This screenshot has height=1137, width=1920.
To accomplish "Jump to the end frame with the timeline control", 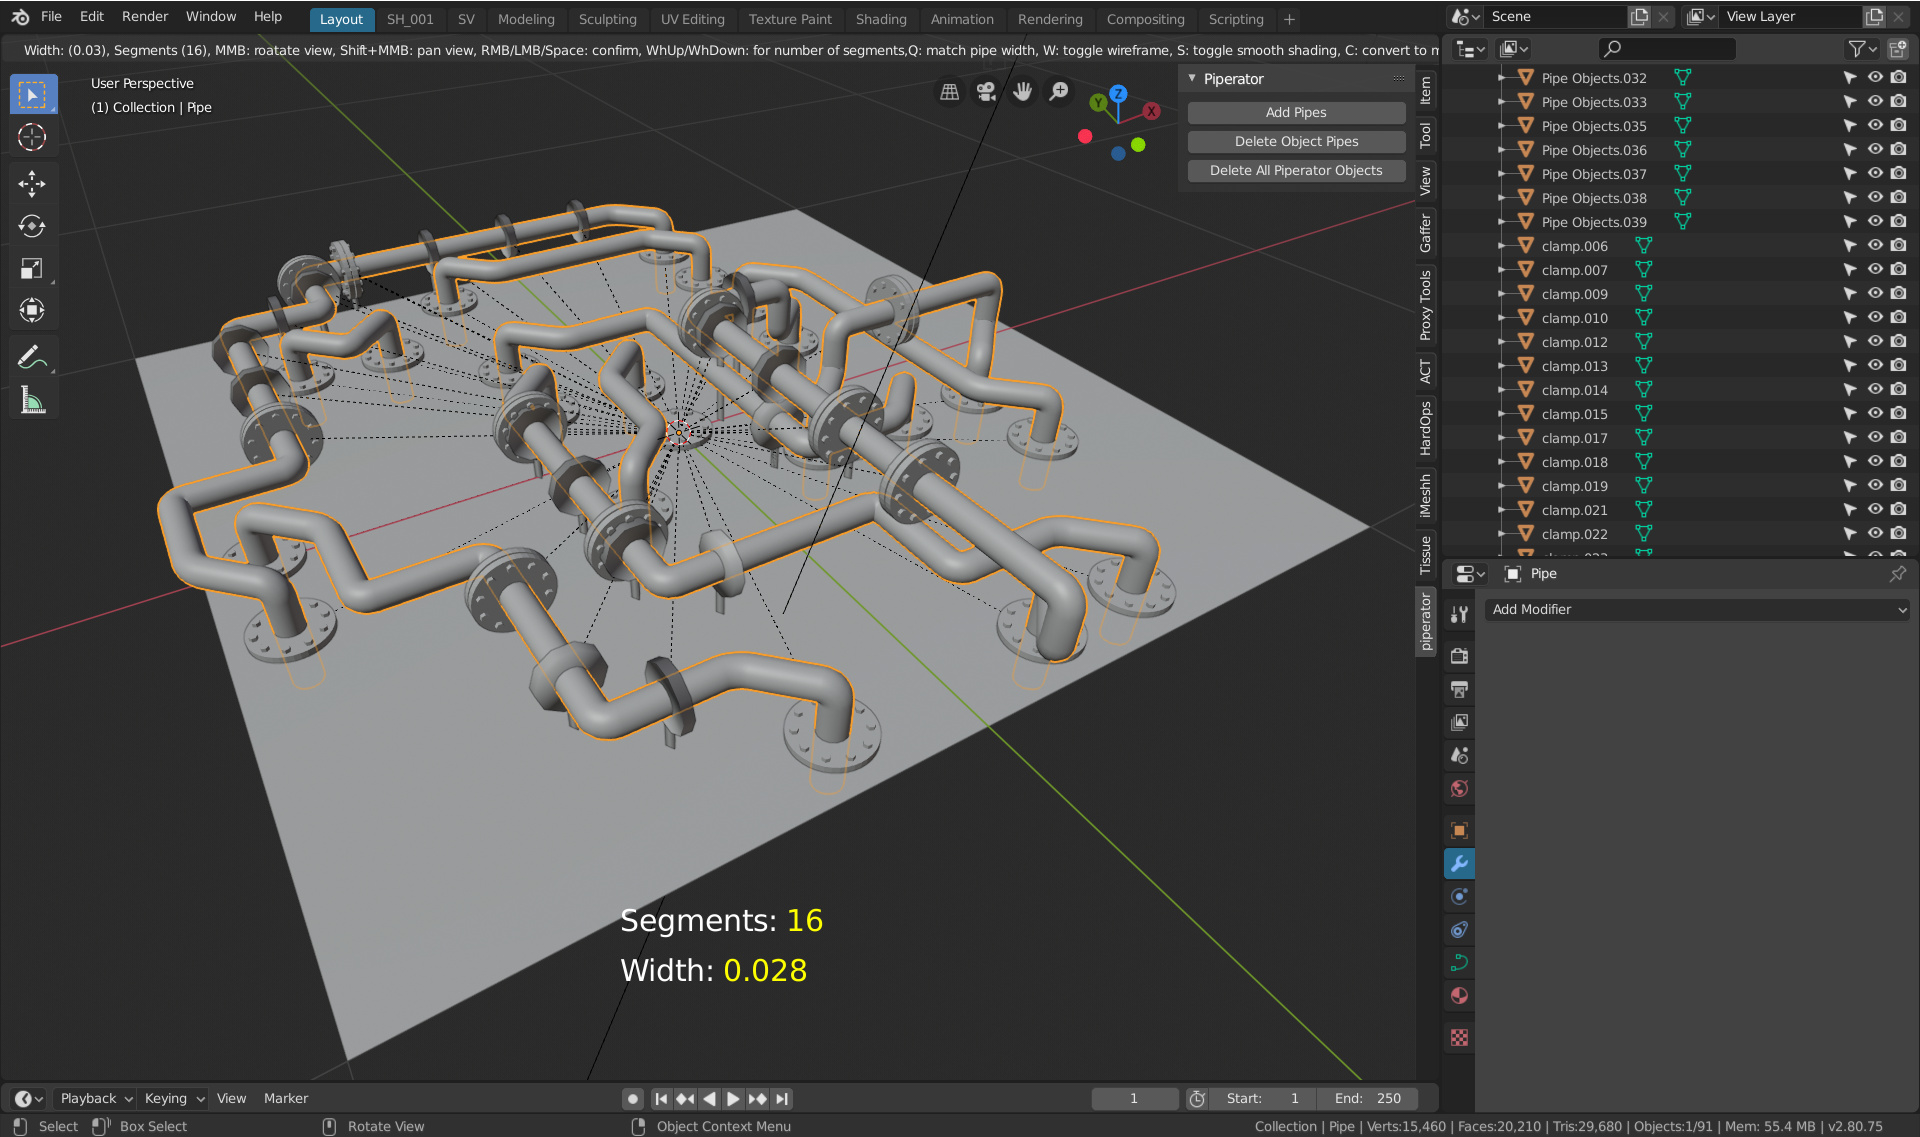I will pyautogui.click(x=783, y=1098).
